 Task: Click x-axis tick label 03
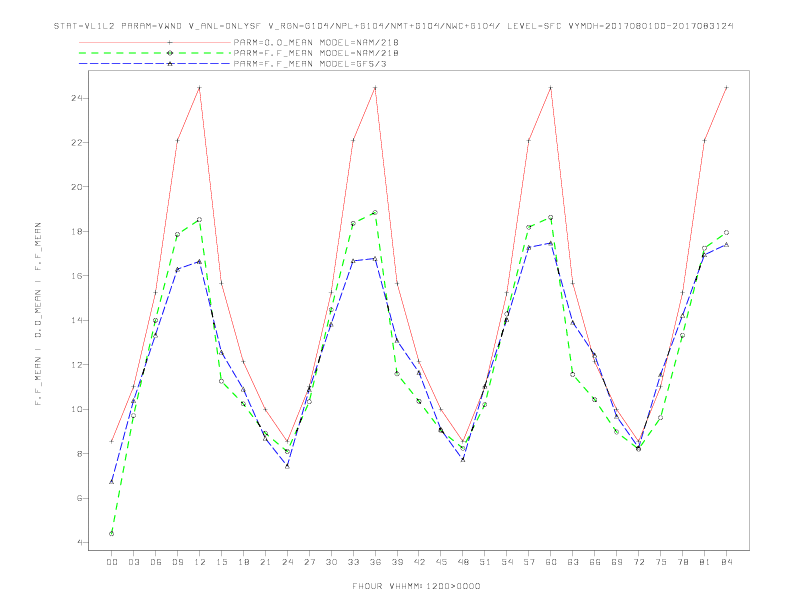coord(133,562)
